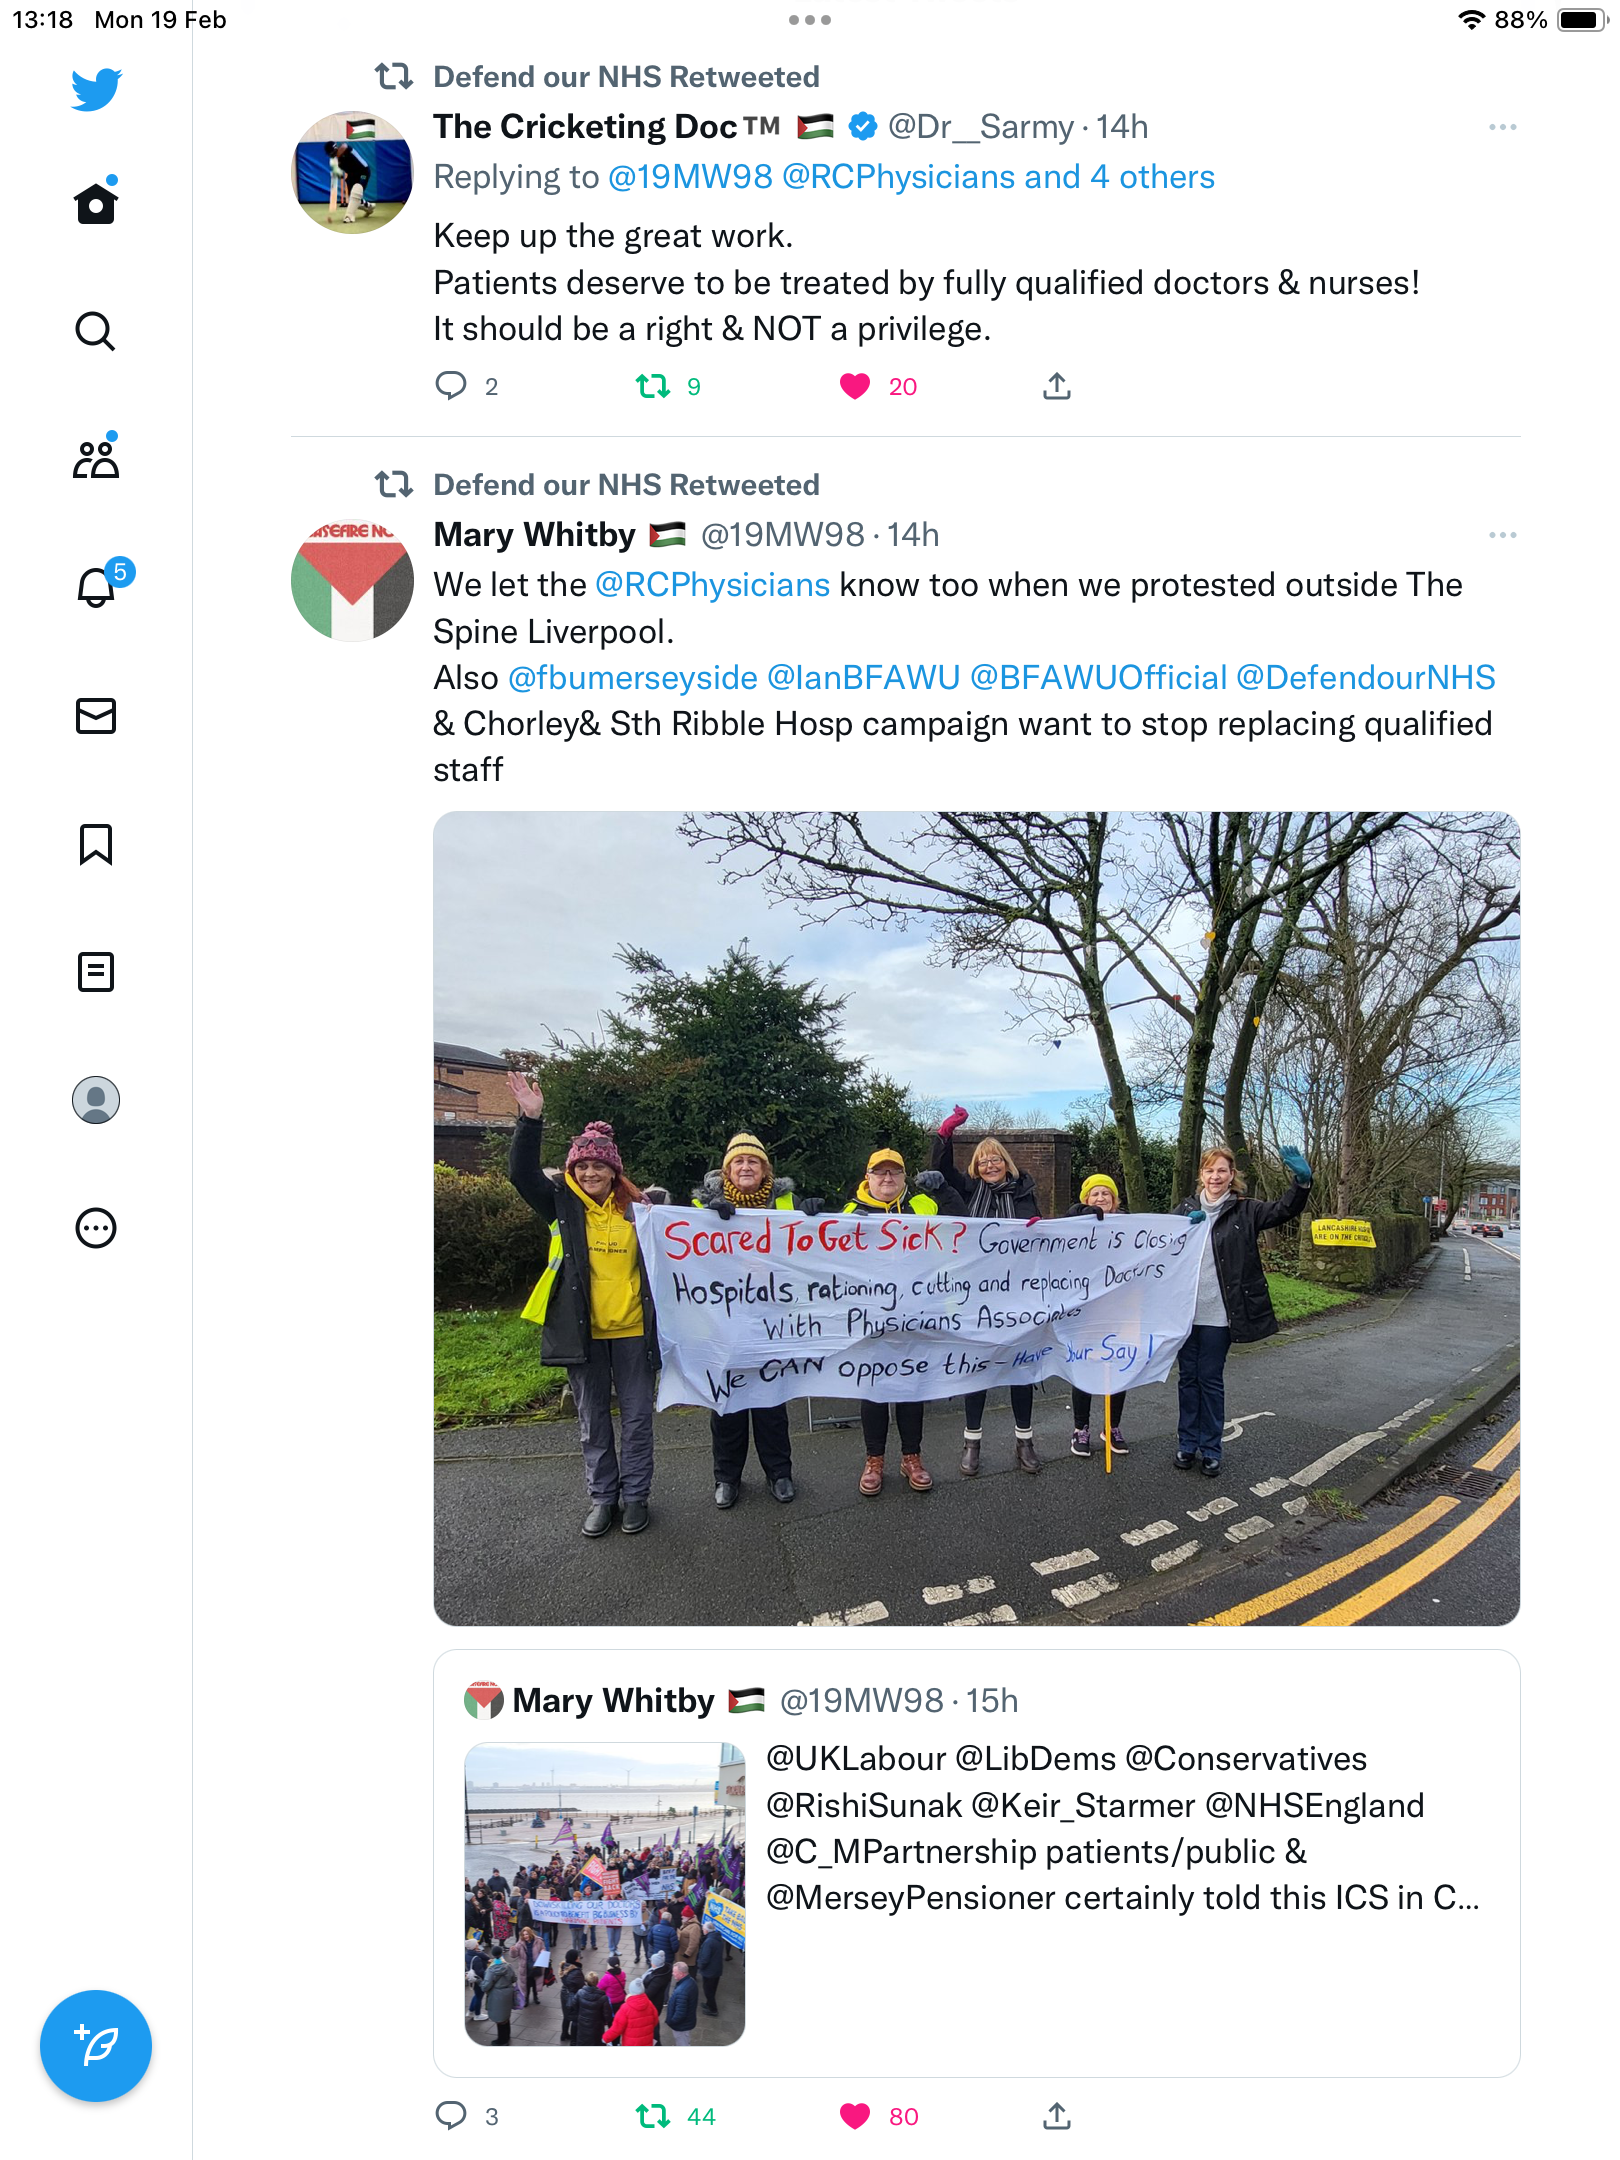1620x2160 pixels.
Task: Open more options on Mary Whitby's tweet
Action: pyautogui.click(x=1502, y=536)
